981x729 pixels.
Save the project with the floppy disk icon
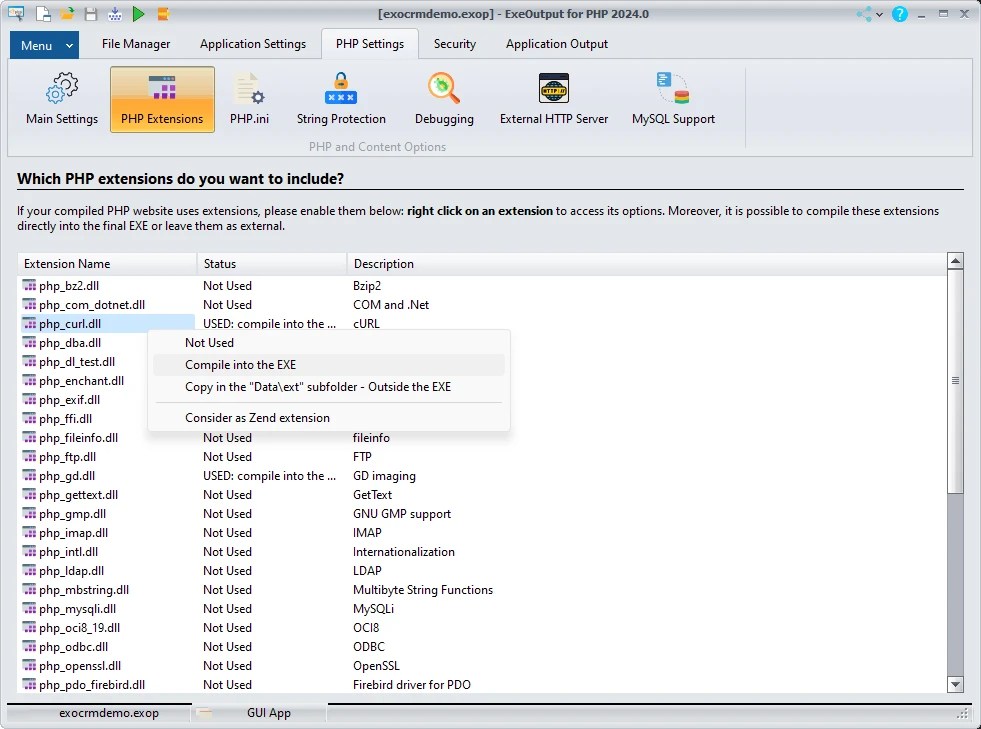pos(91,13)
